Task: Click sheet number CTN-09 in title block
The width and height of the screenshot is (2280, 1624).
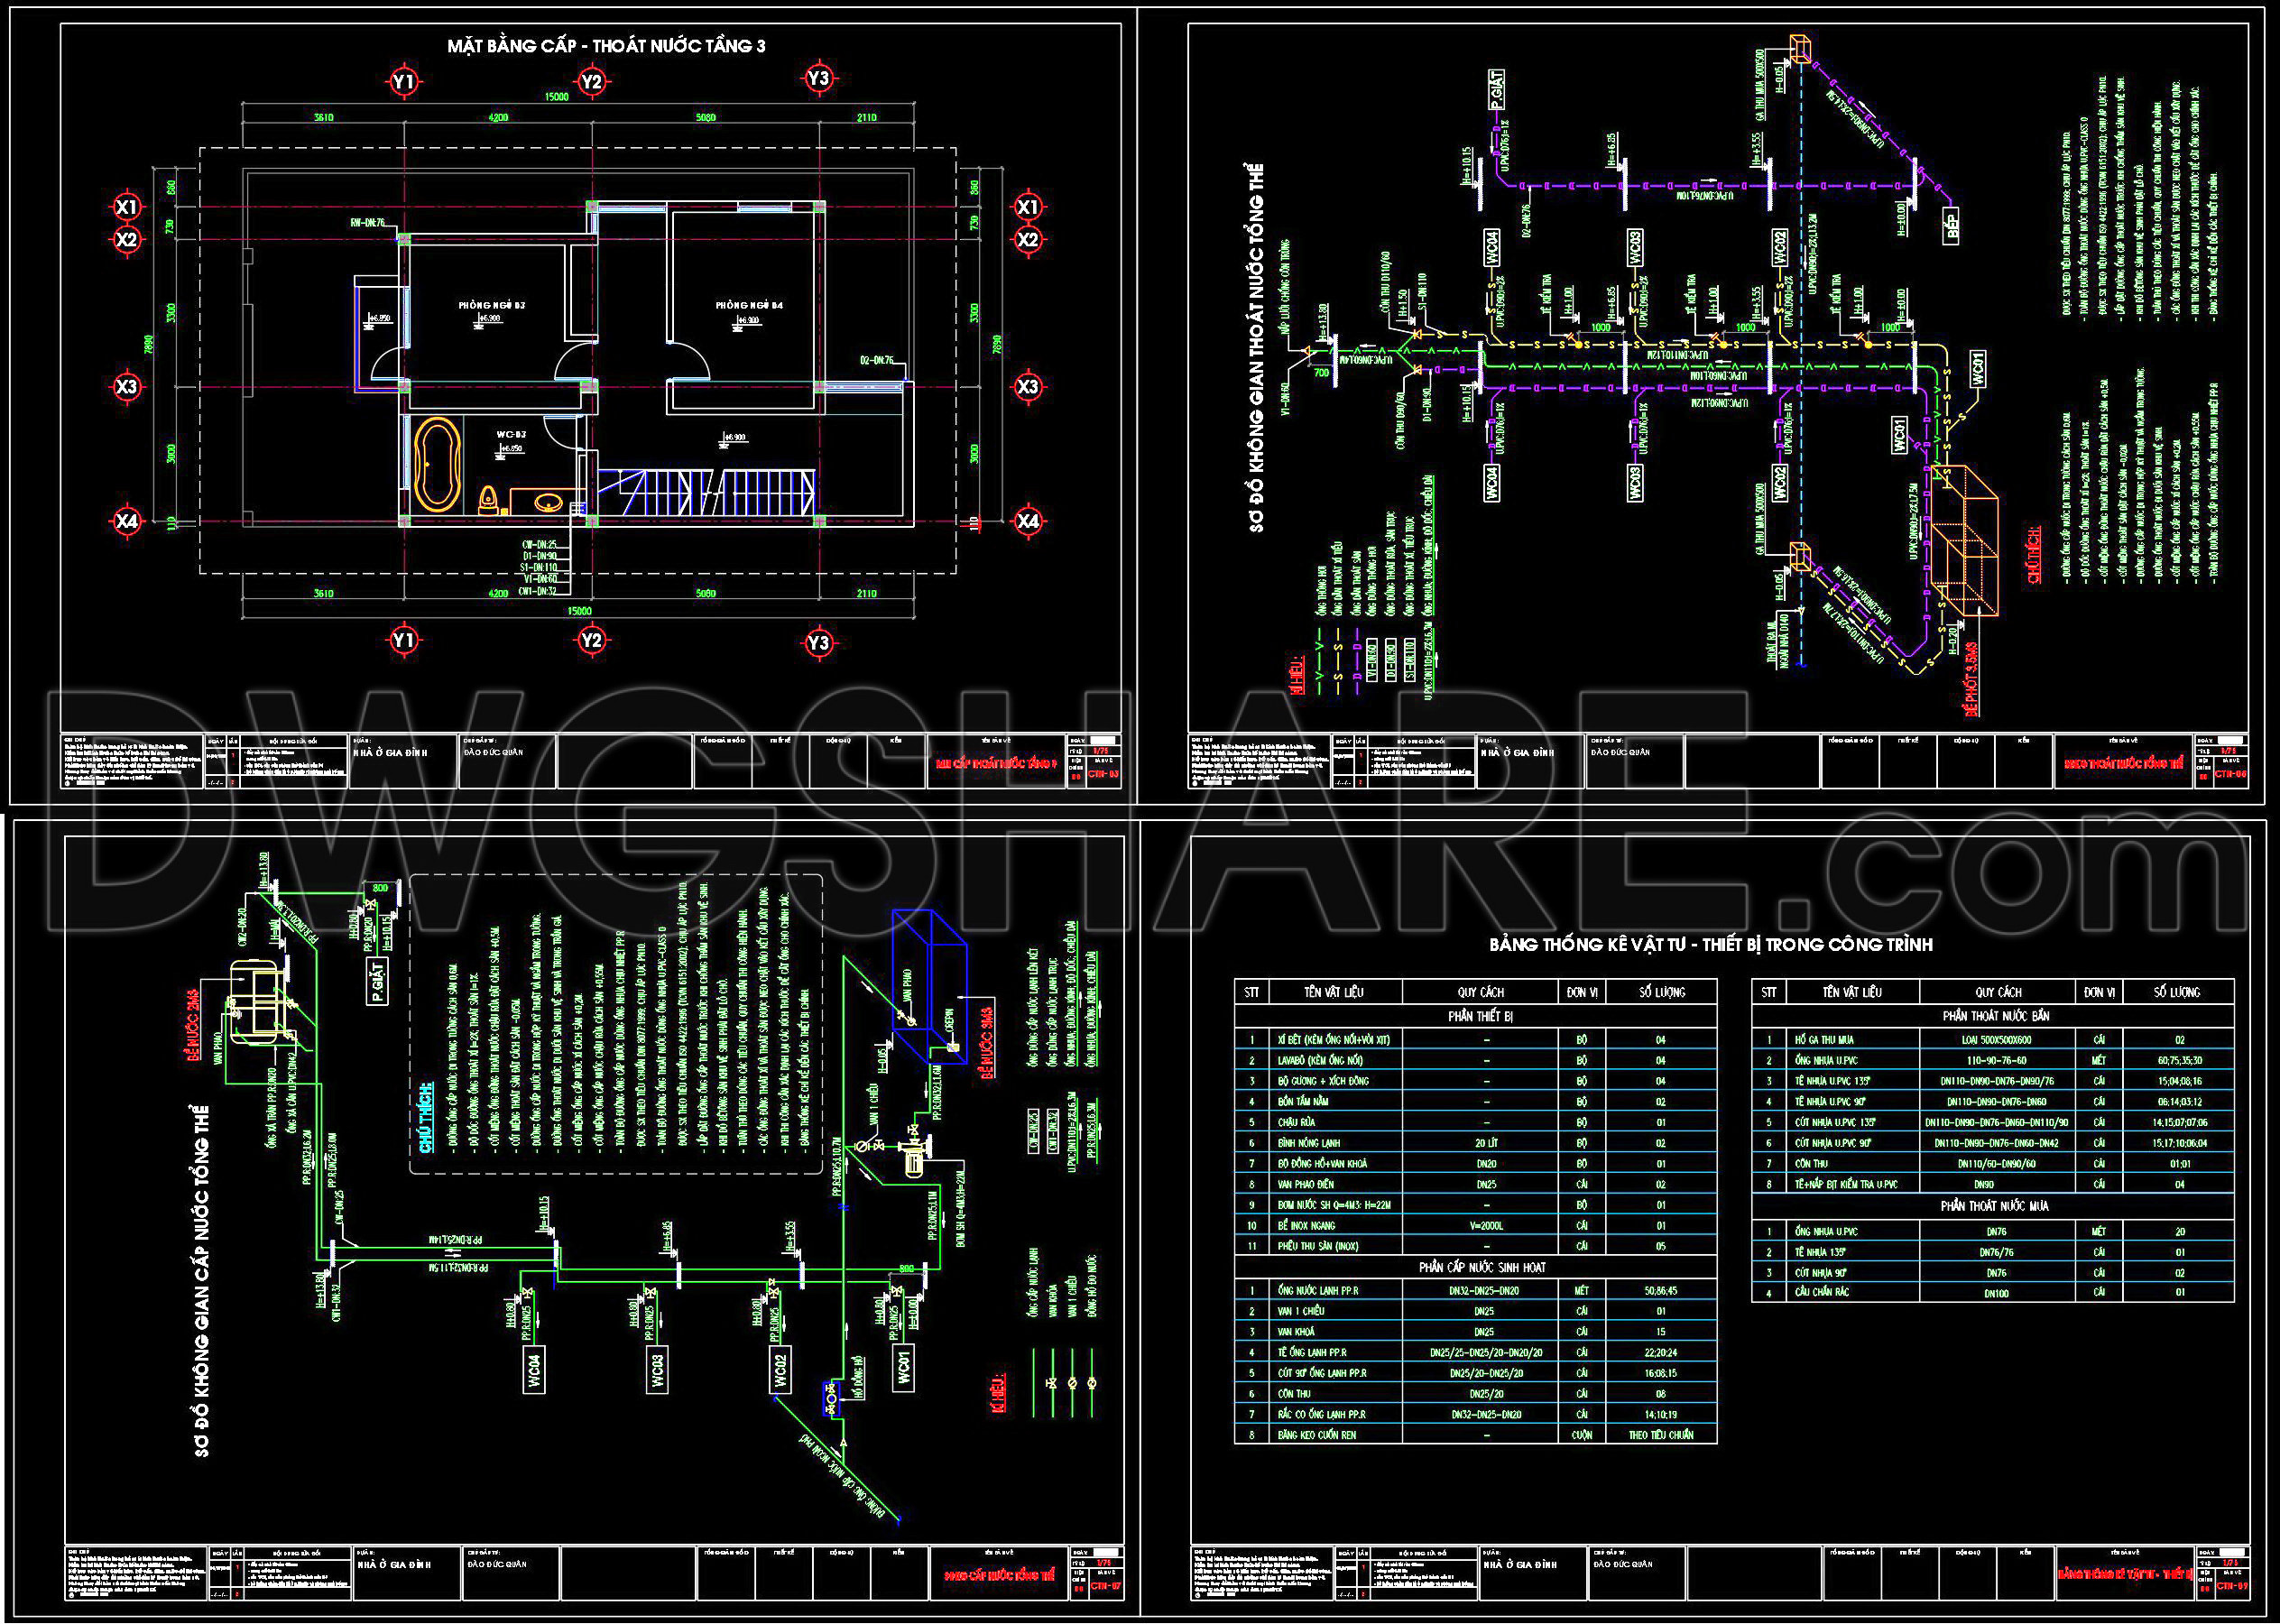Action: 2231,1585
